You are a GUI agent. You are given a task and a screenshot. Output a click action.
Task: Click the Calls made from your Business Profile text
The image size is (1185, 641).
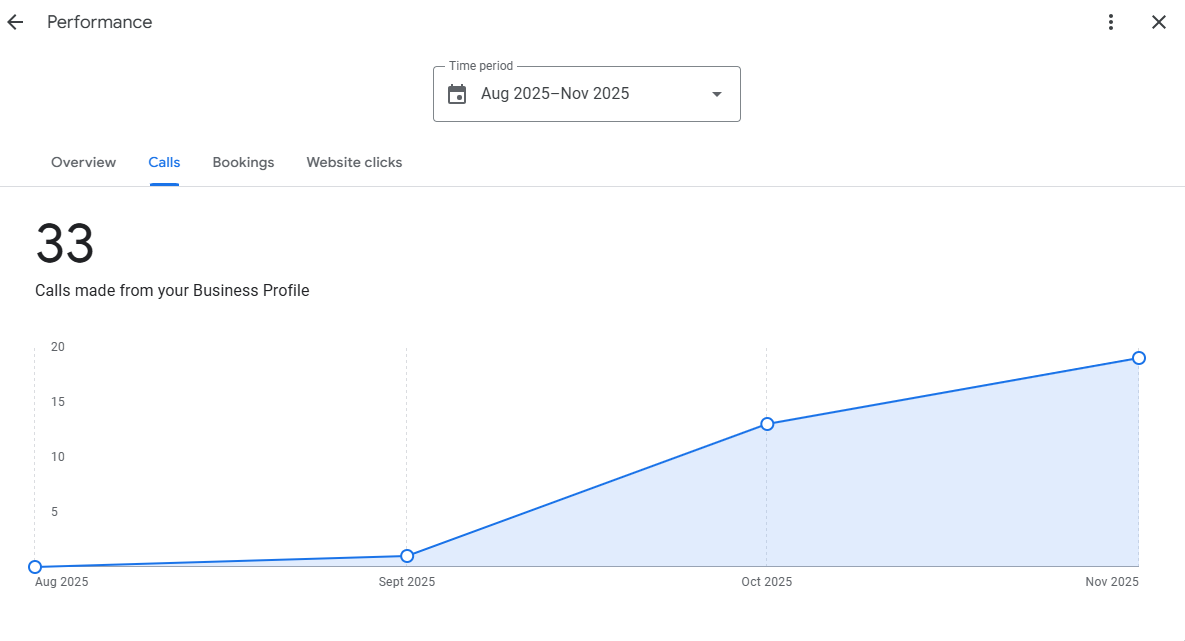[x=172, y=291]
